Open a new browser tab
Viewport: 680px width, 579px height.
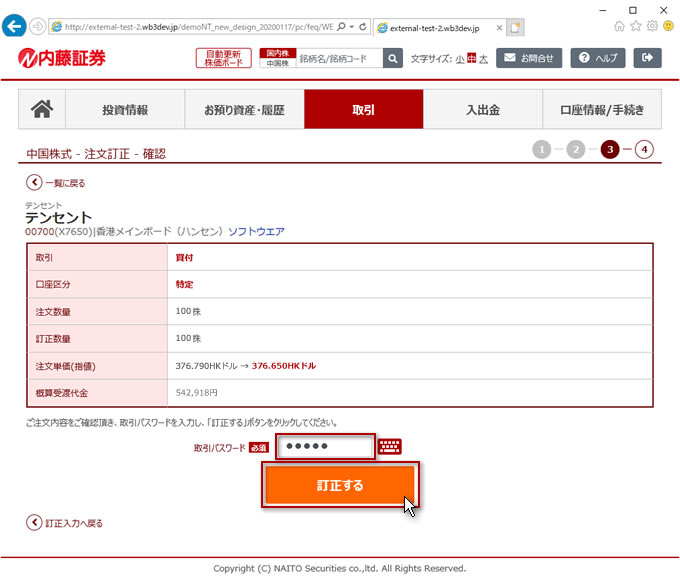[x=515, y=28]
